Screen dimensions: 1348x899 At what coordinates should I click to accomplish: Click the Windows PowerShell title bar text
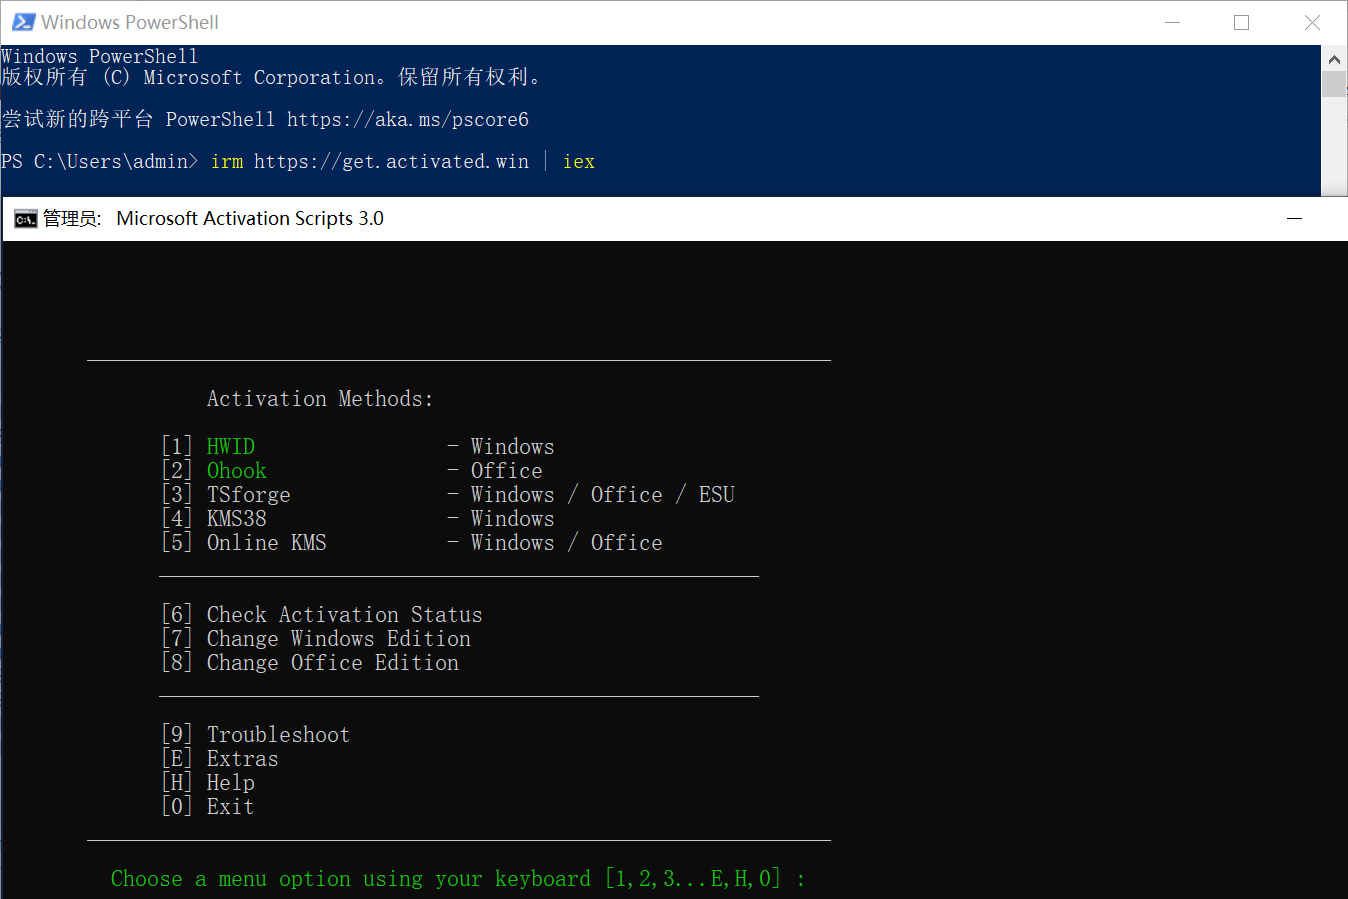130,22
